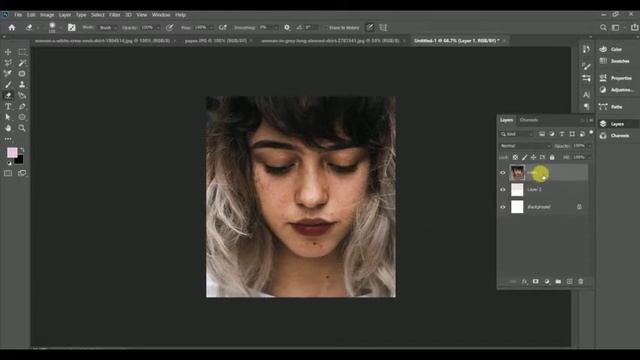Click the create new layer icon
640x360 pixels.
569,281
